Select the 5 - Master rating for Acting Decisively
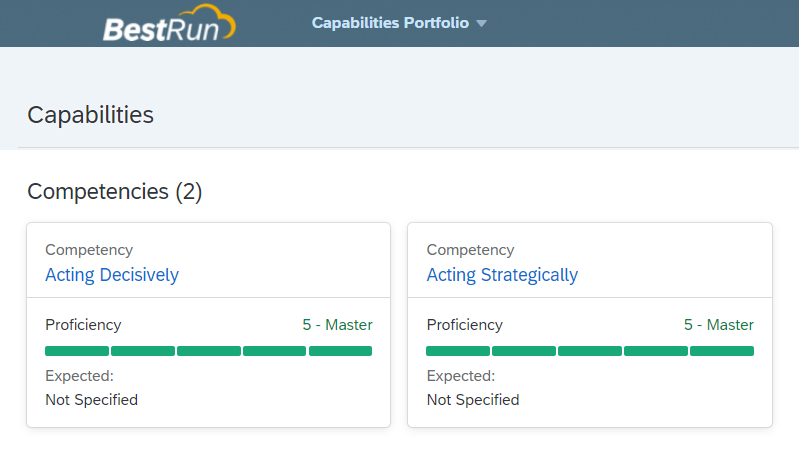799x455 pixels. coord(337,325)
